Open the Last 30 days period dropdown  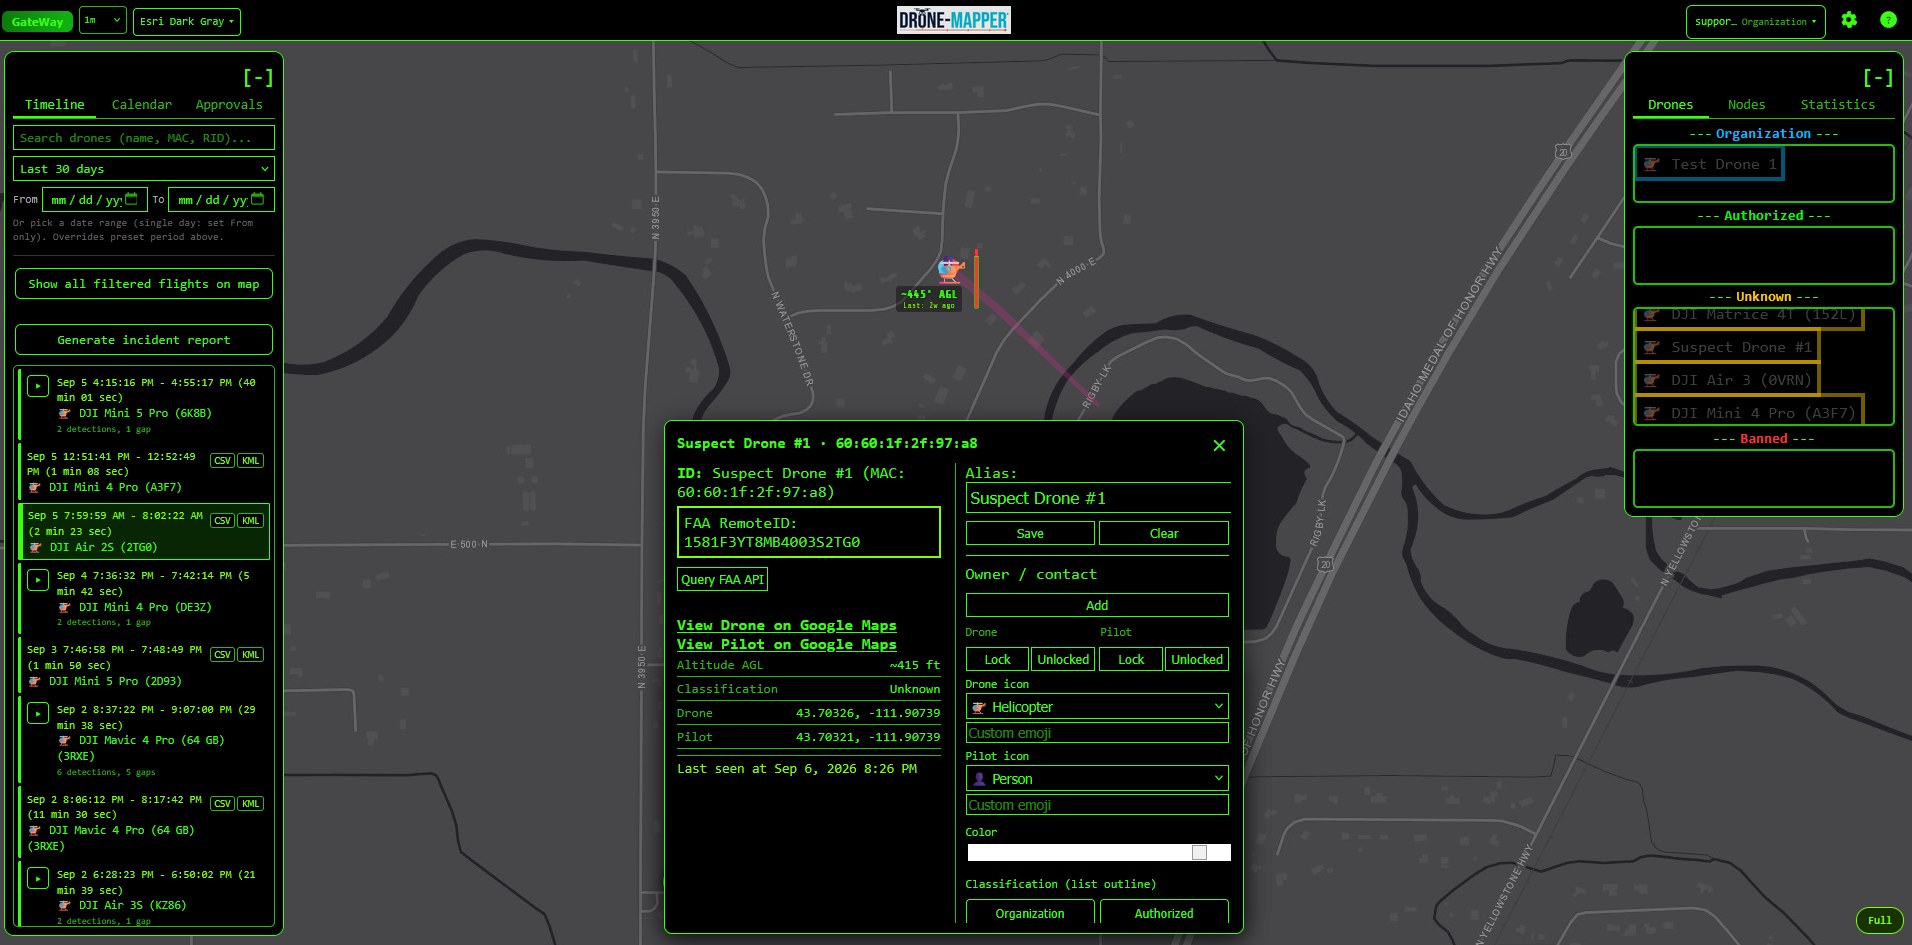click(x=144, y=169)
